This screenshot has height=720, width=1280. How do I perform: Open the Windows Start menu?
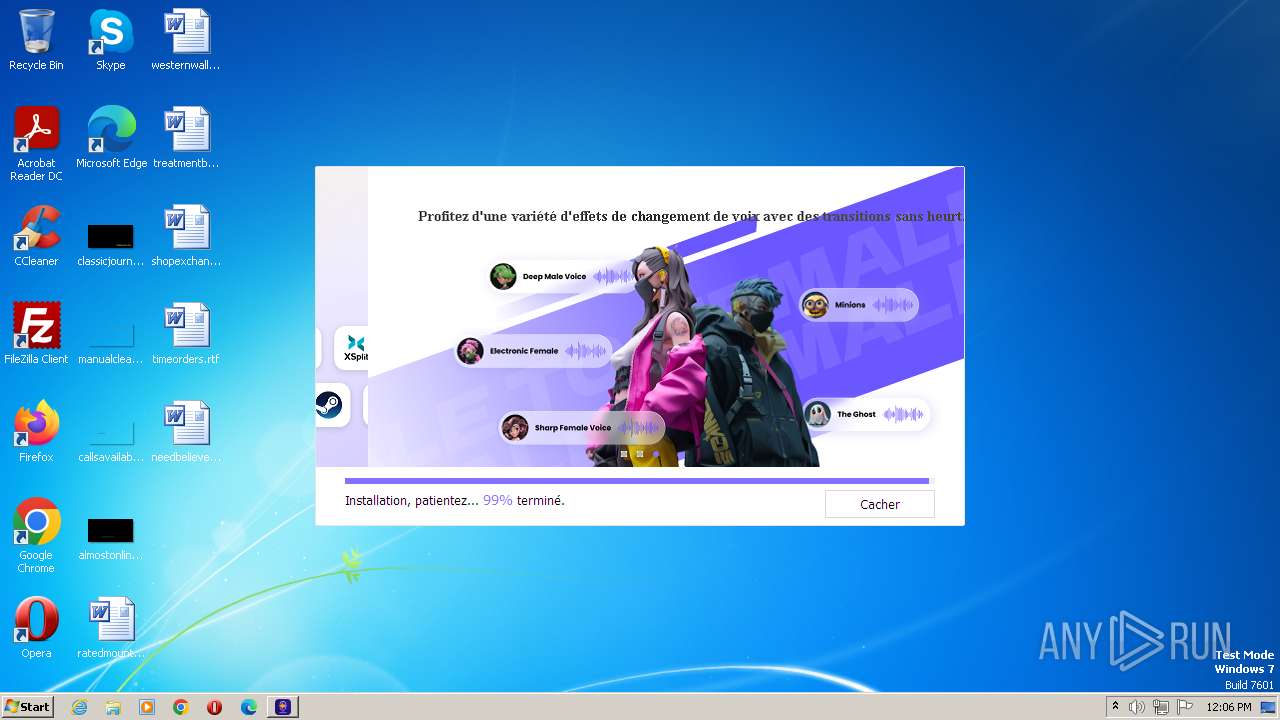click(x=28, y=706)
